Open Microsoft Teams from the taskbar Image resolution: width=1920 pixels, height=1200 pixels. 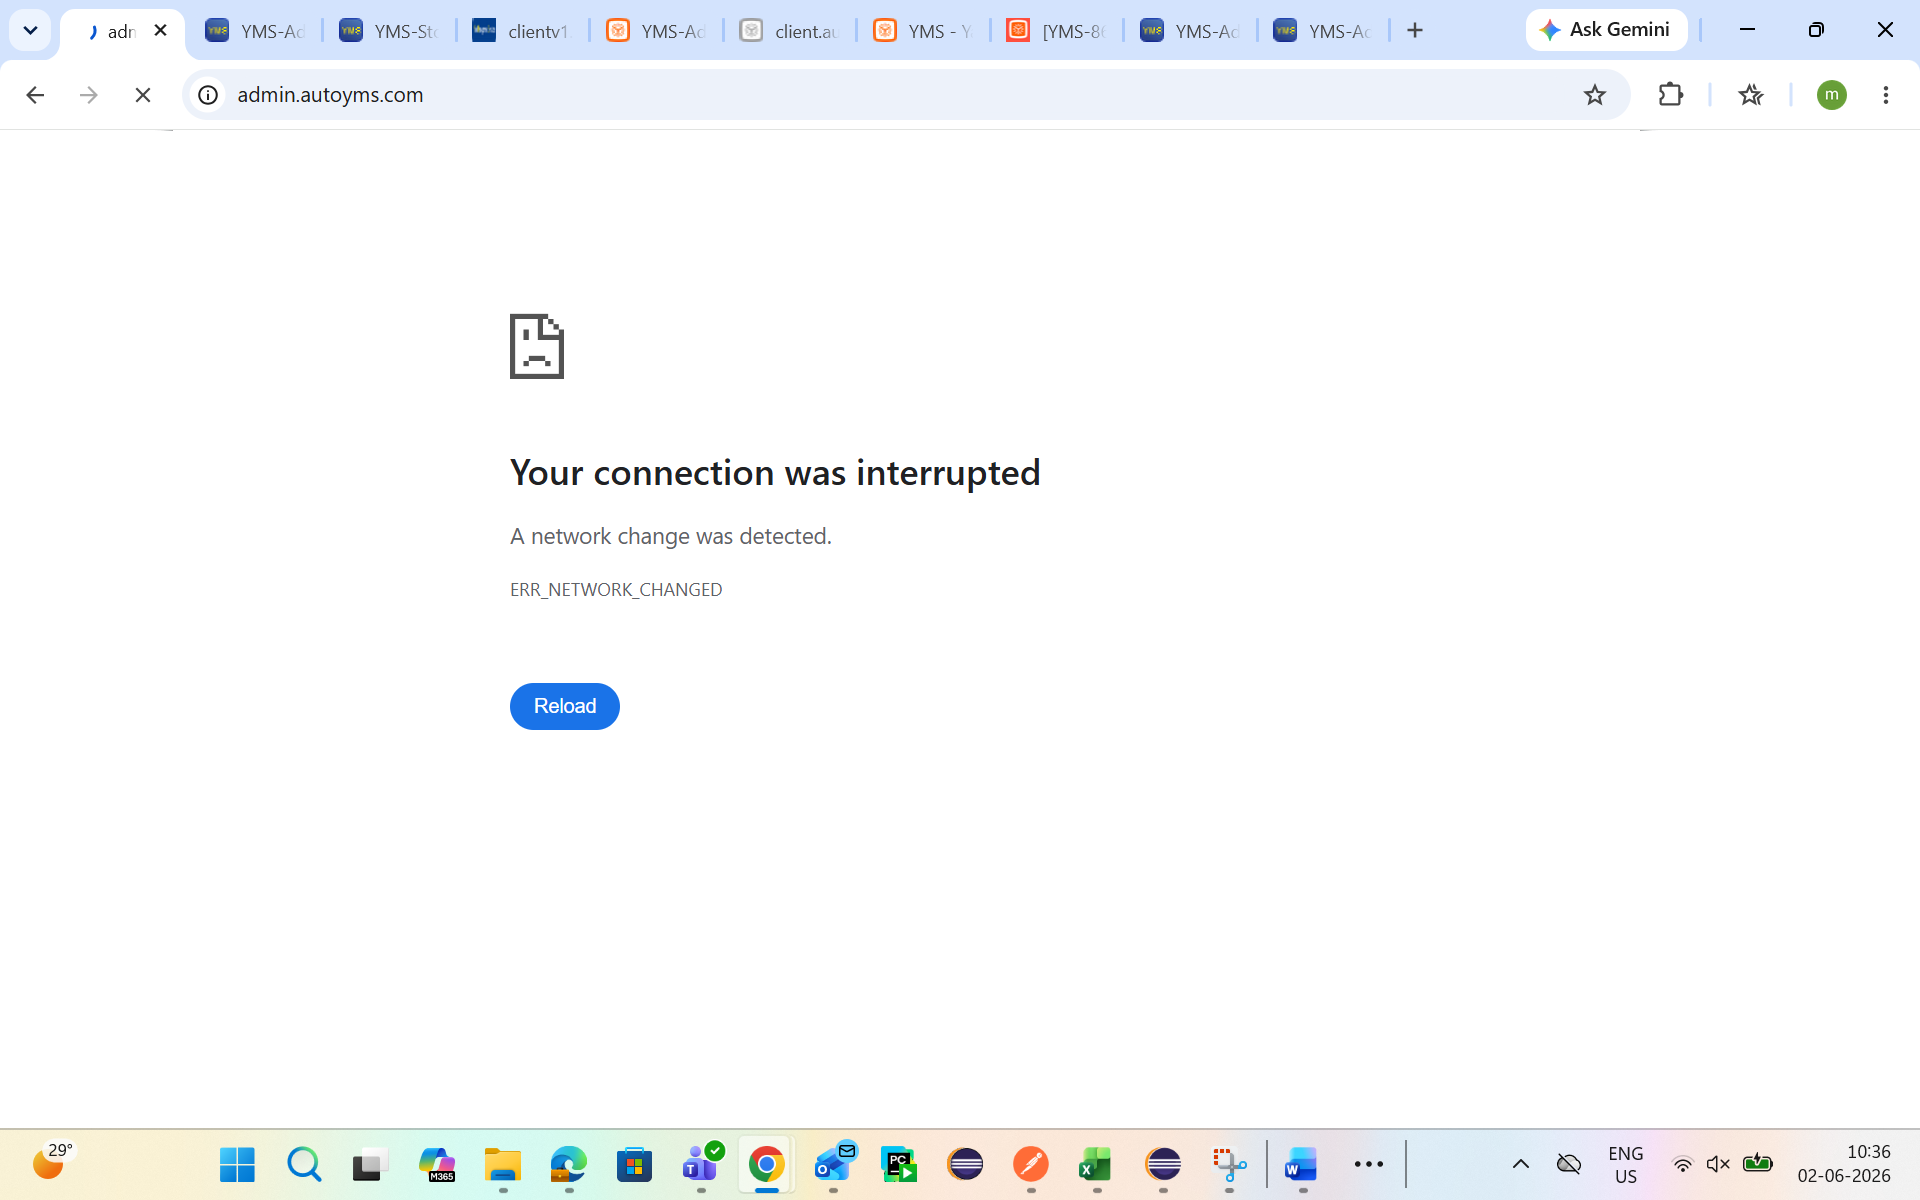pyautogui.click(x=701, y=1164)
